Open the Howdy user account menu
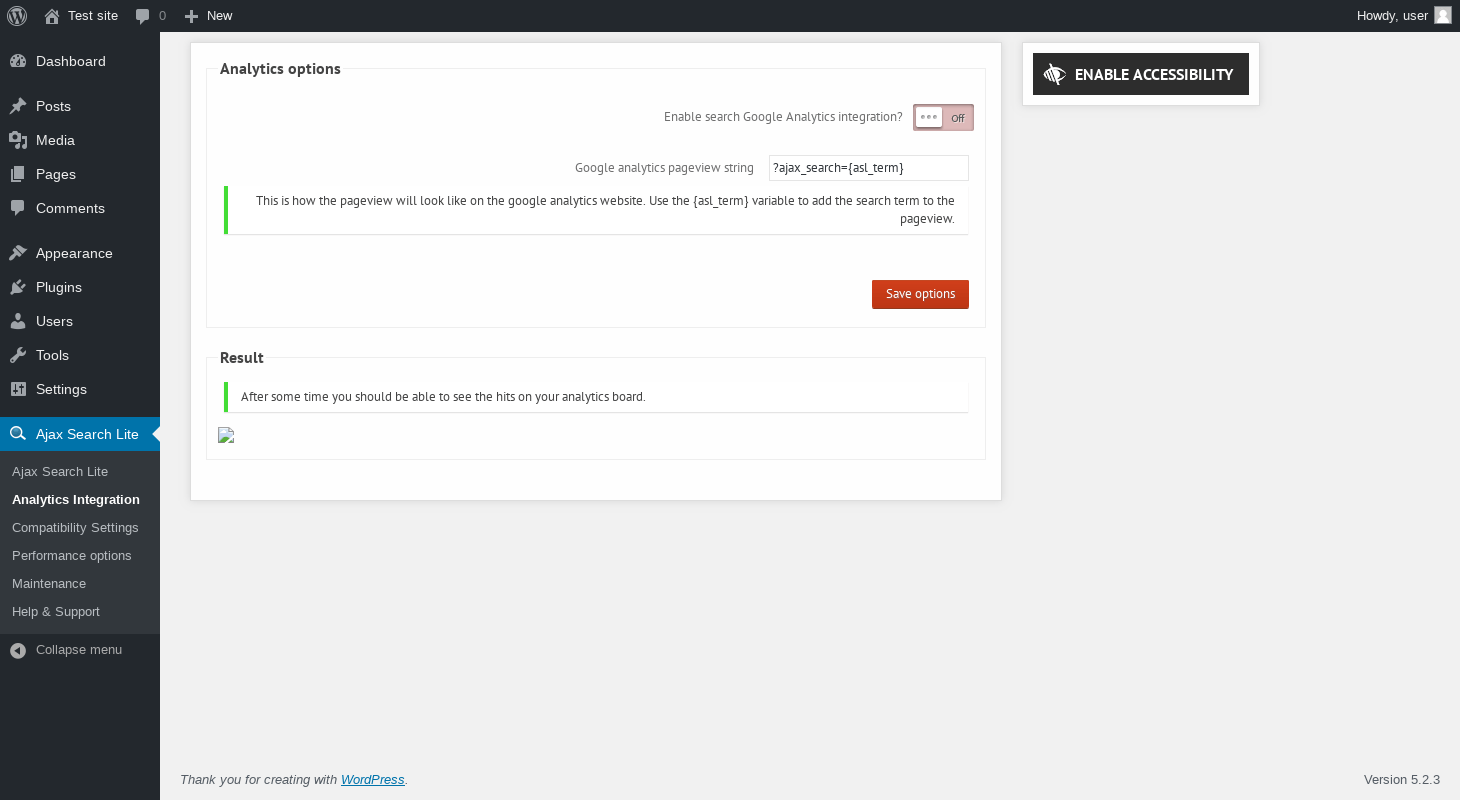Screen dimensions: 1460x800 1392,15
